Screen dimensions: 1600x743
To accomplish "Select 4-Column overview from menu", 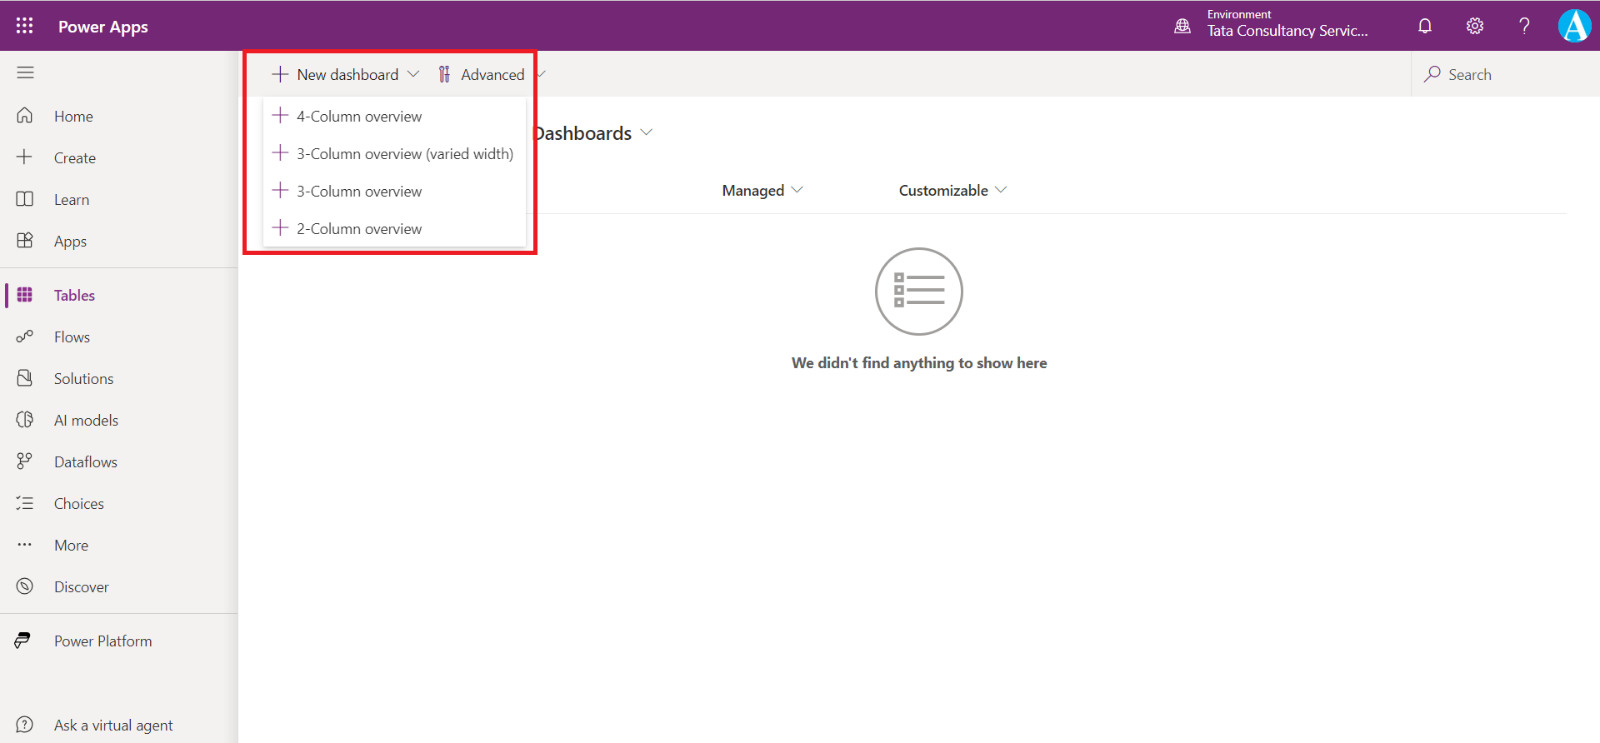I will pyautogui.click(x=359, y=117).
